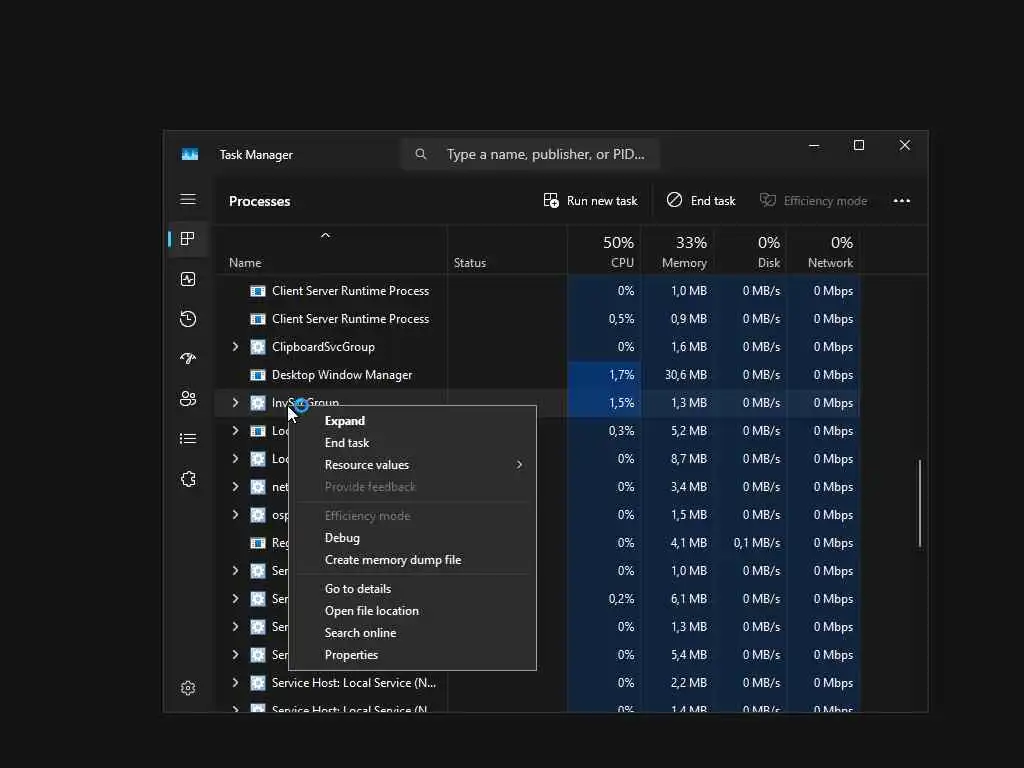Expand the row with 6,1 MB memory

click(235, 599)
